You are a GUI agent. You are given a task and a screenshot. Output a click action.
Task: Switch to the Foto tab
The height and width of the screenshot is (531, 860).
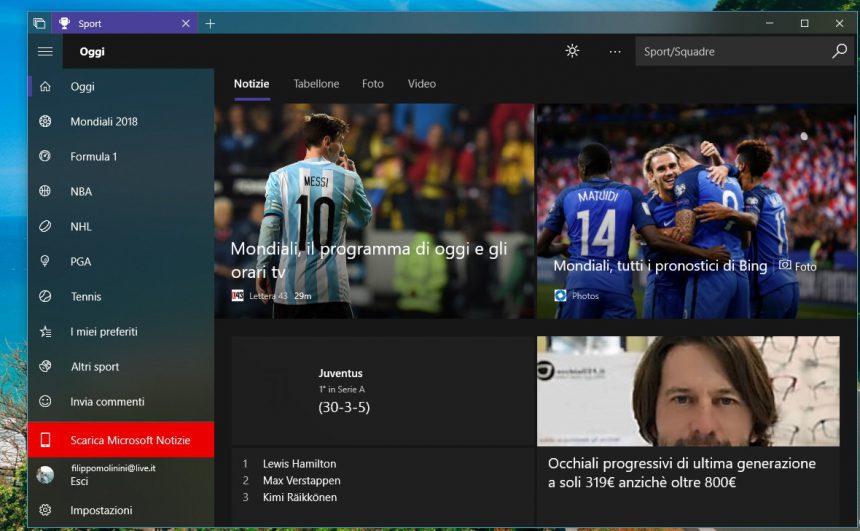pos(372,84)
